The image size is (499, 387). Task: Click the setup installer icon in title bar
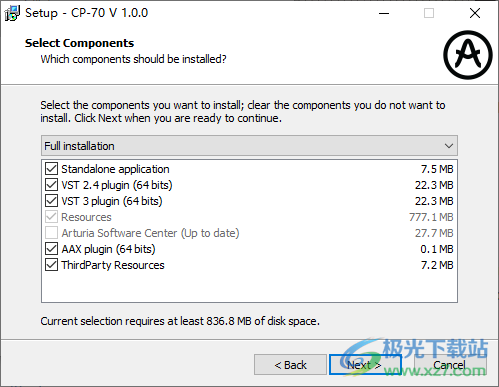pyautogui.click(x=12, y=13)
